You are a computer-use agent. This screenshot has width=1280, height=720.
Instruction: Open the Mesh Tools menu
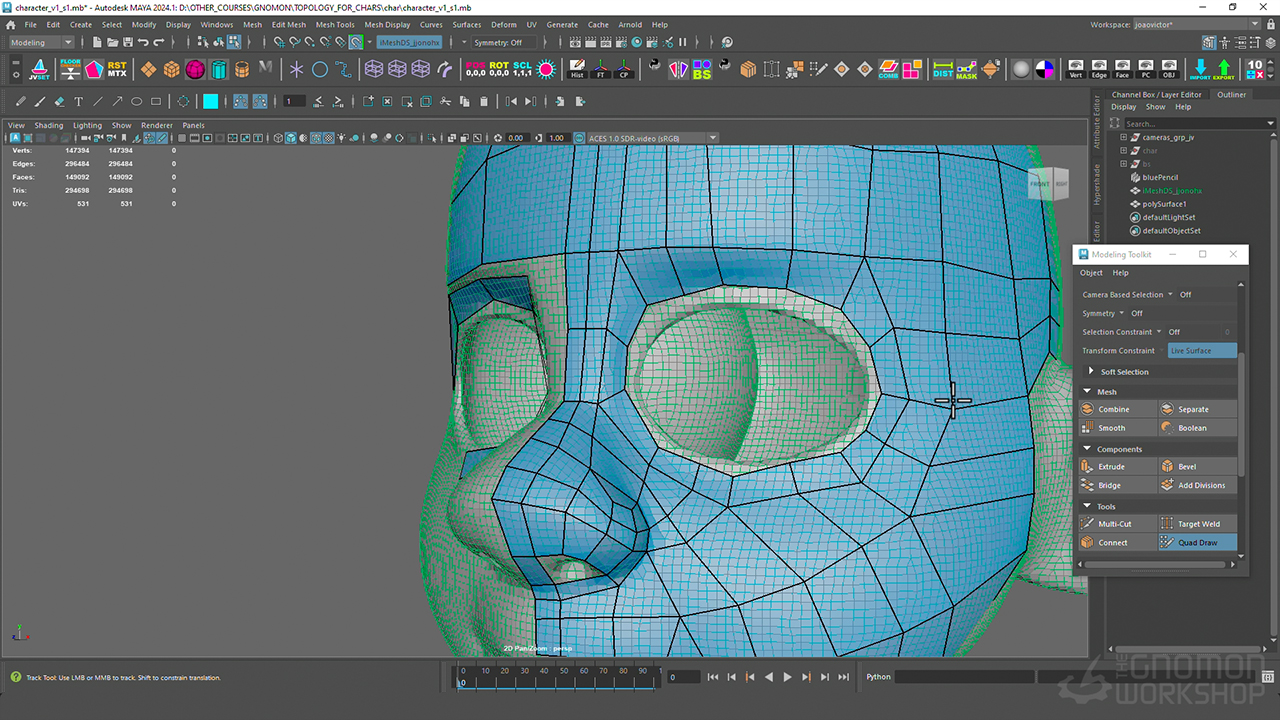[334, 25]
